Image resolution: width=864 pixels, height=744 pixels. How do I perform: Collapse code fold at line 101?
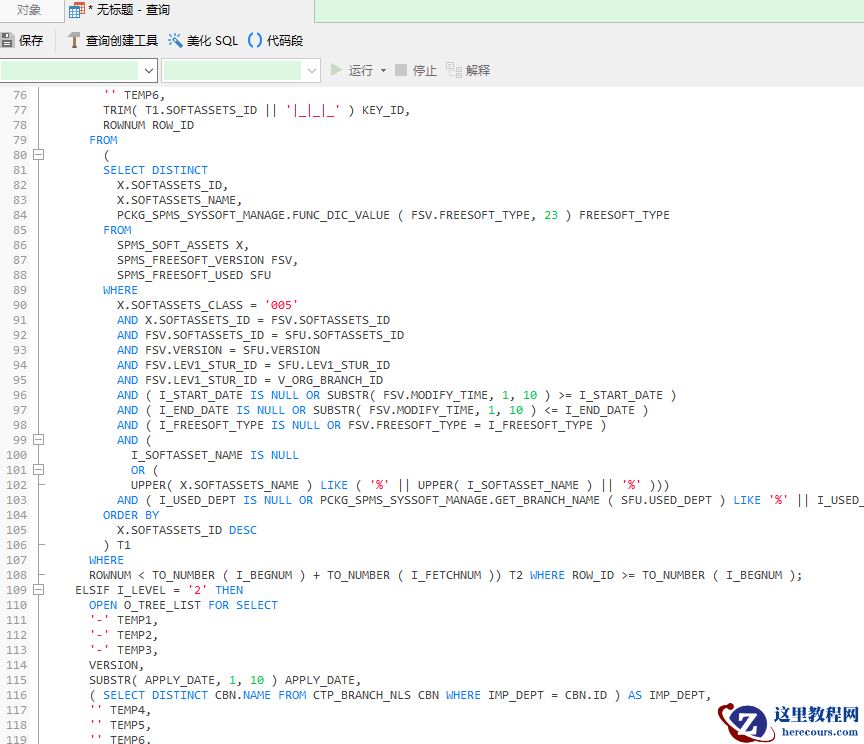[39, 470]
